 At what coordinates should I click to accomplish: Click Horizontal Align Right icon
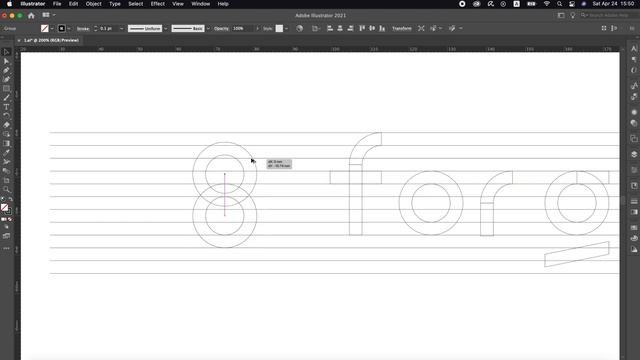(x=350, y=29)
